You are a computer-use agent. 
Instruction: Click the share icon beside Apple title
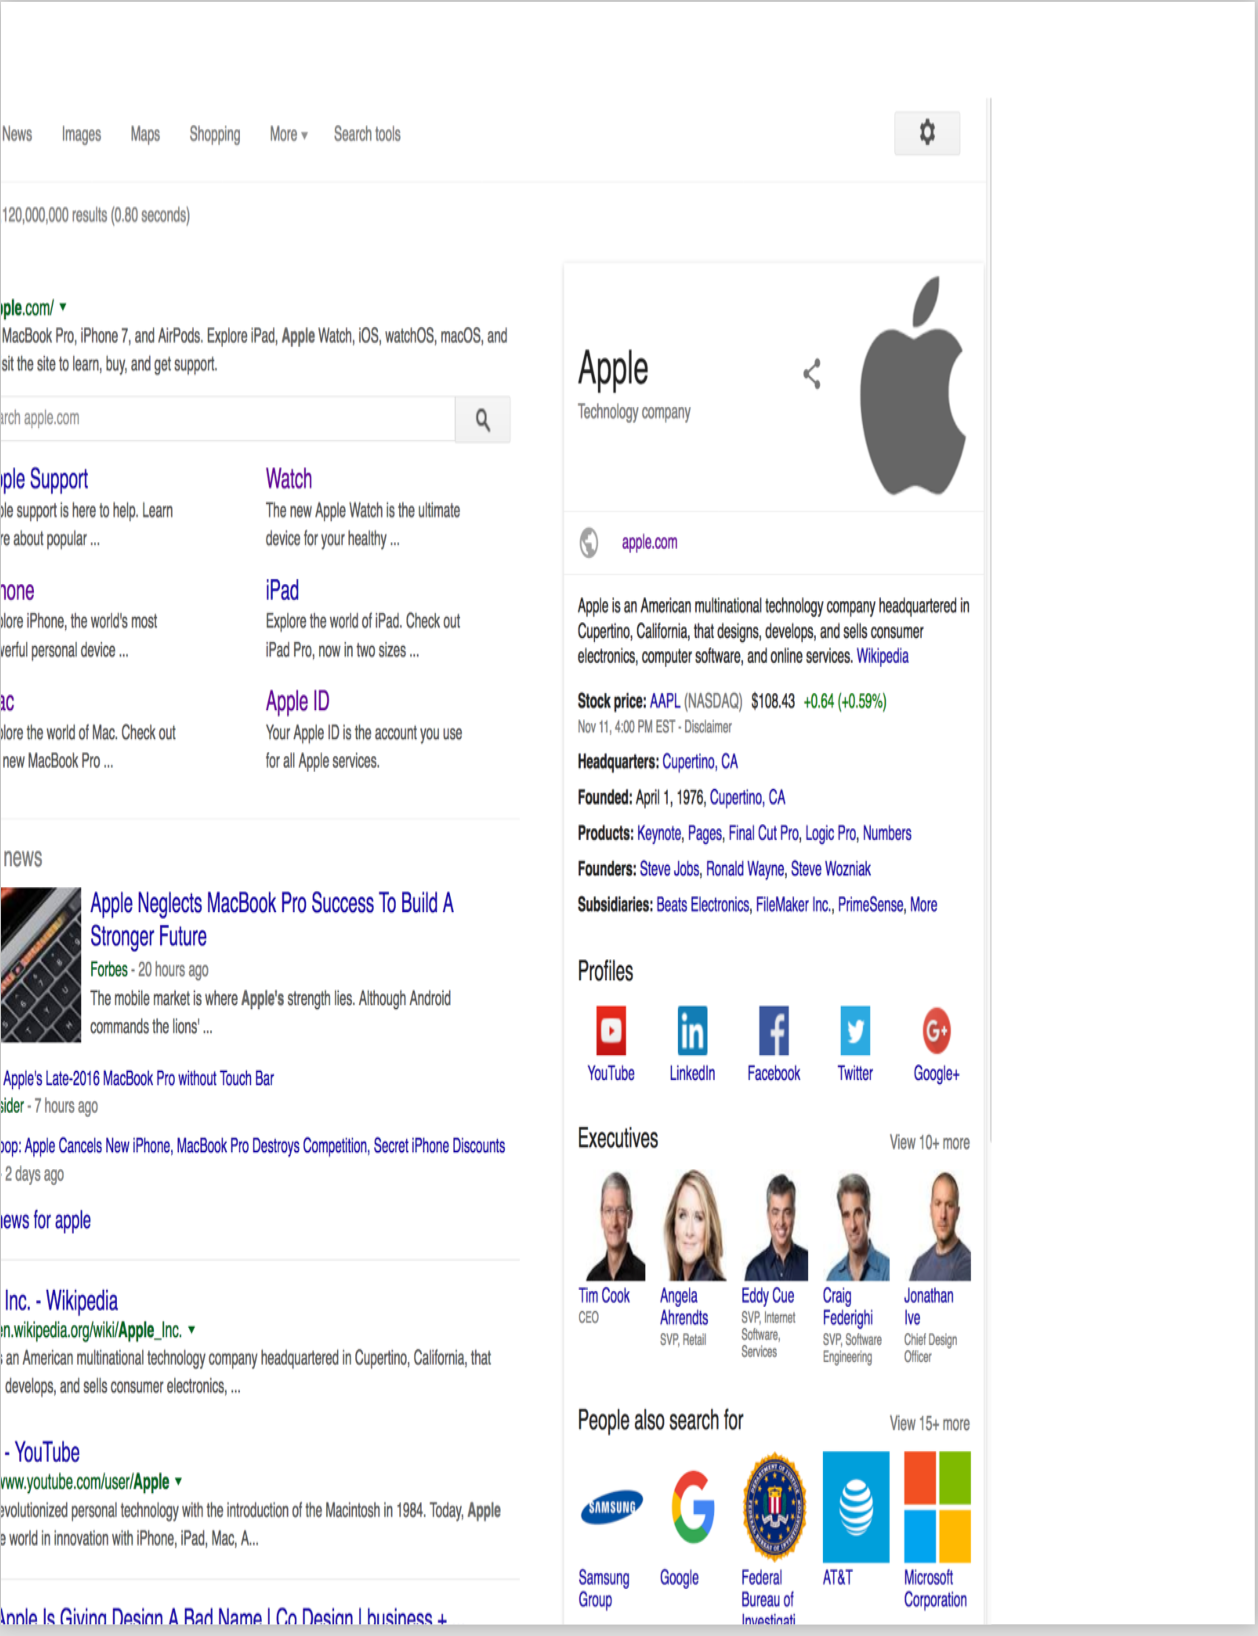tap(812, 374)
